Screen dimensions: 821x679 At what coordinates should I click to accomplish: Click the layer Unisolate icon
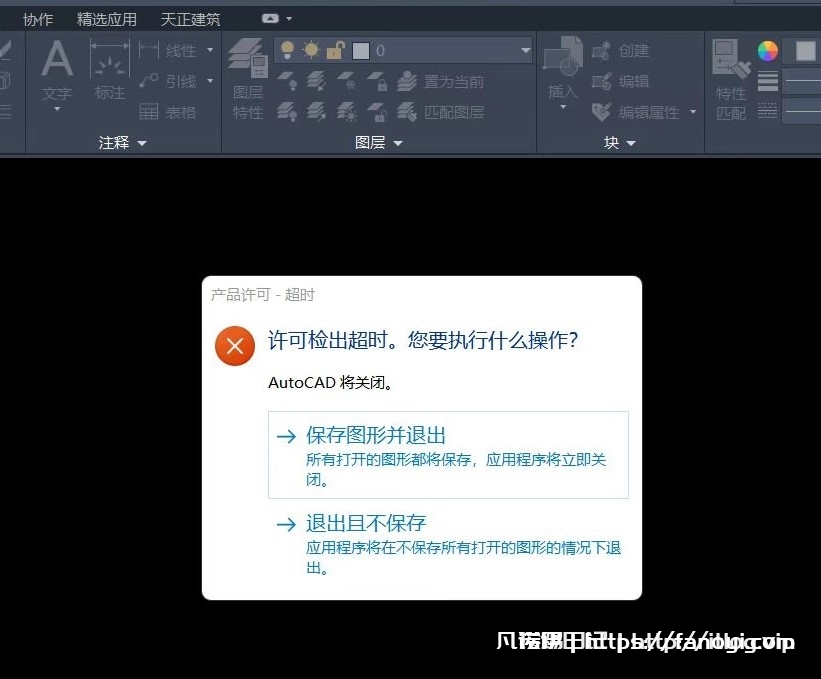coord(316,112)
